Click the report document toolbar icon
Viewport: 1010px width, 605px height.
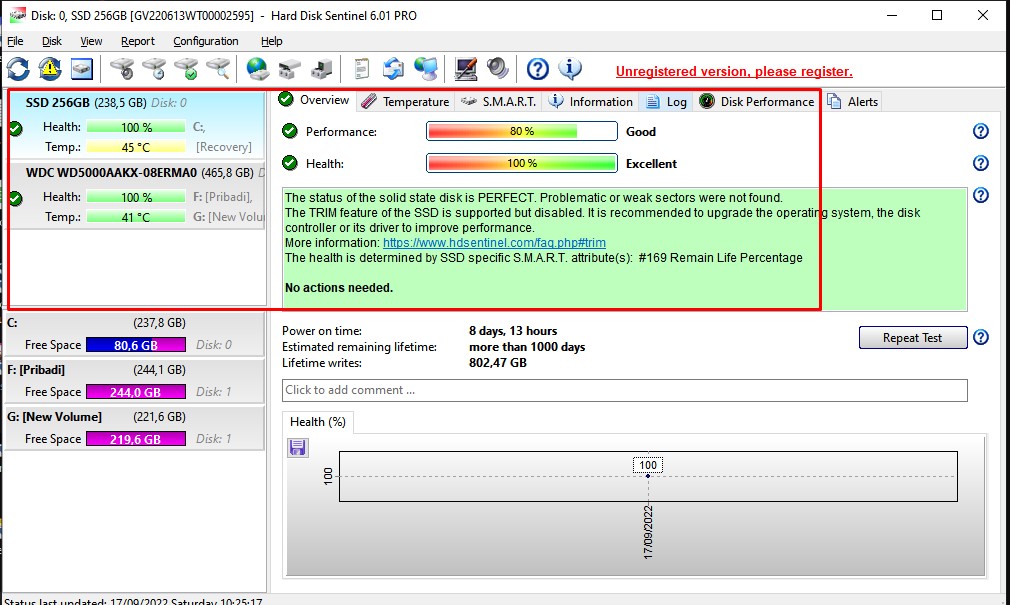click(361, 69)
